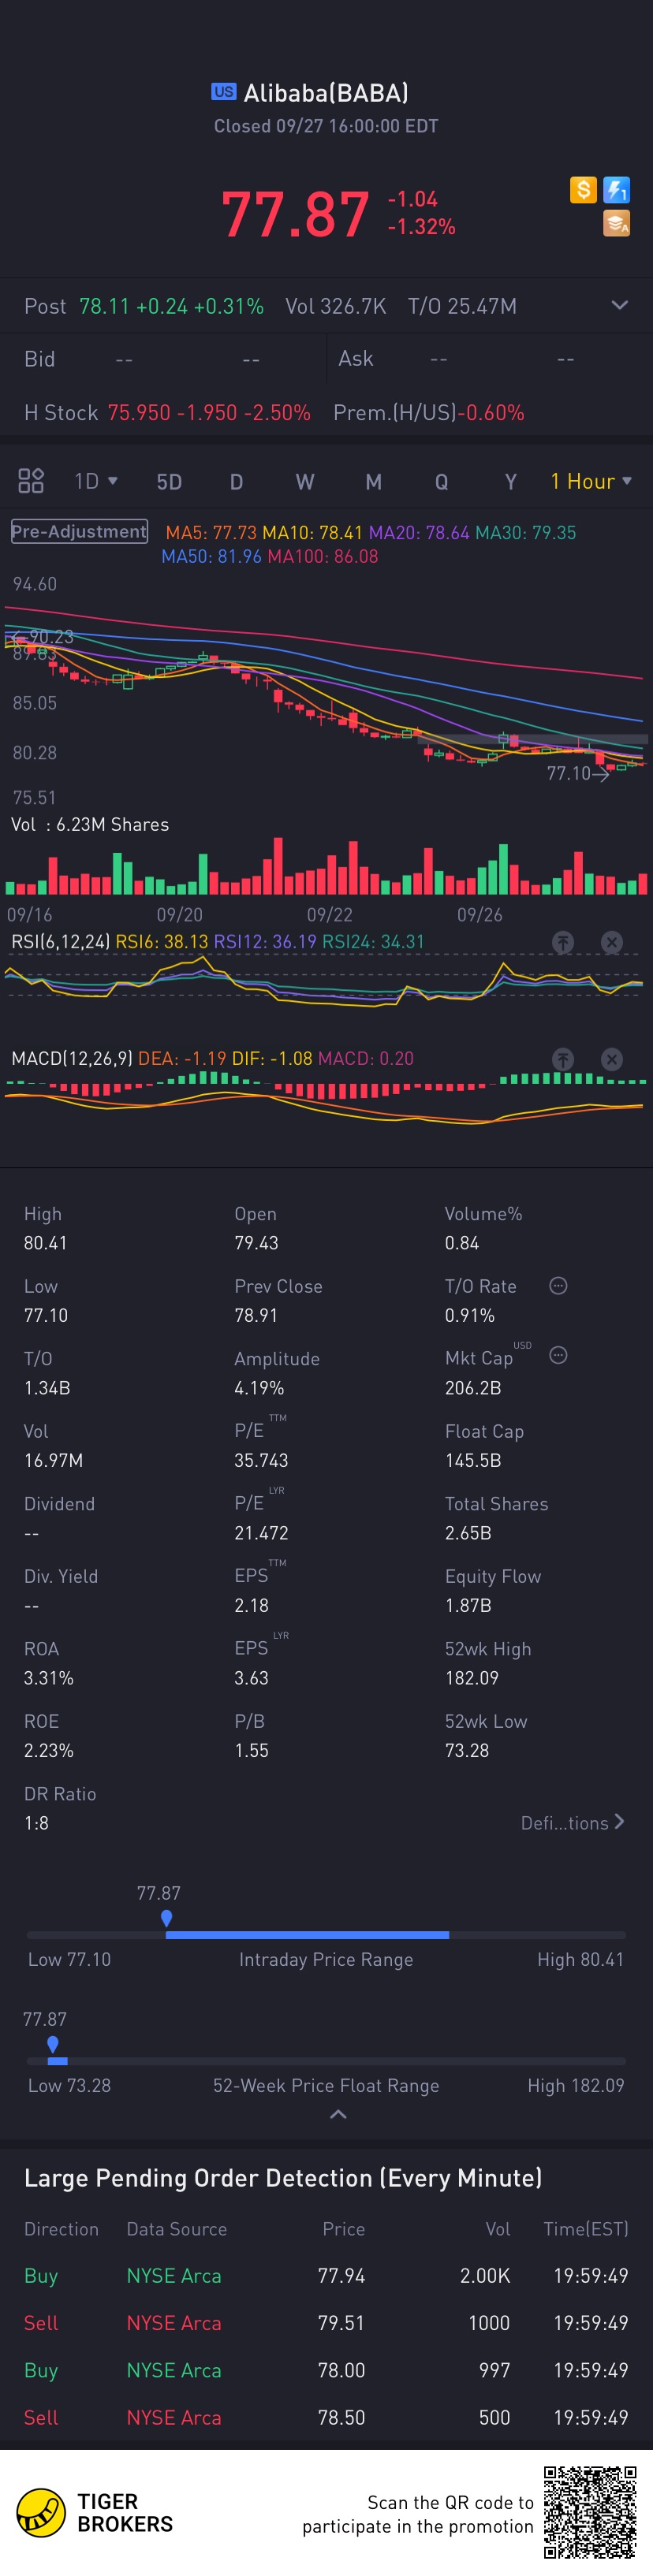Tap the 77.10 low marker on chart
This screenshot has width=653, height=2576.
tap(577, 773)
